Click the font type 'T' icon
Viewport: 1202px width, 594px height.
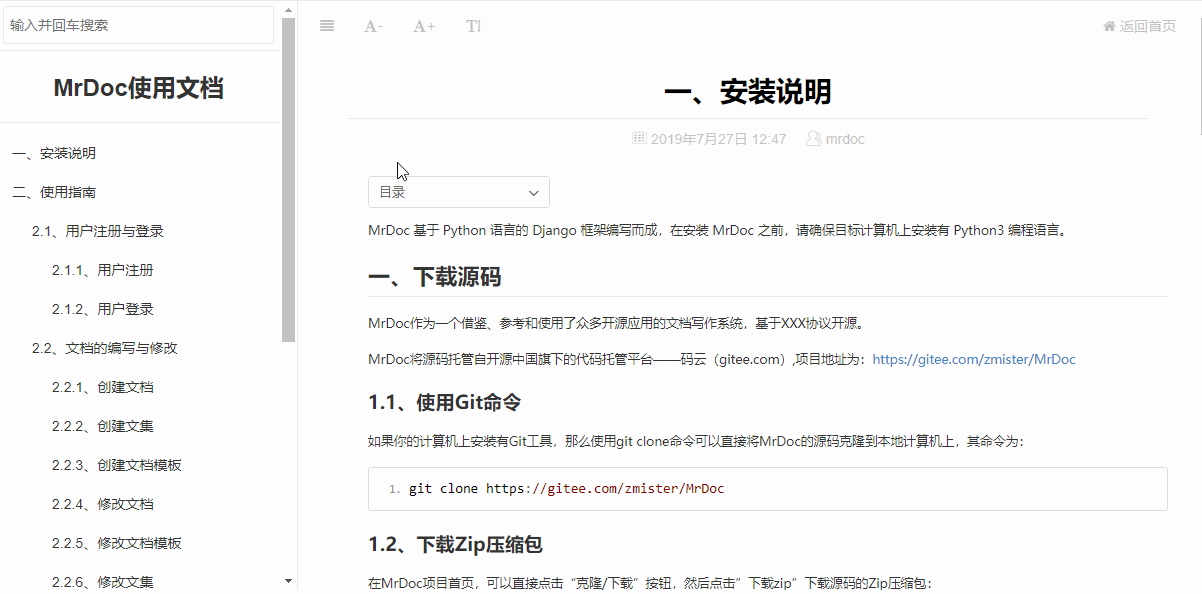473,26
